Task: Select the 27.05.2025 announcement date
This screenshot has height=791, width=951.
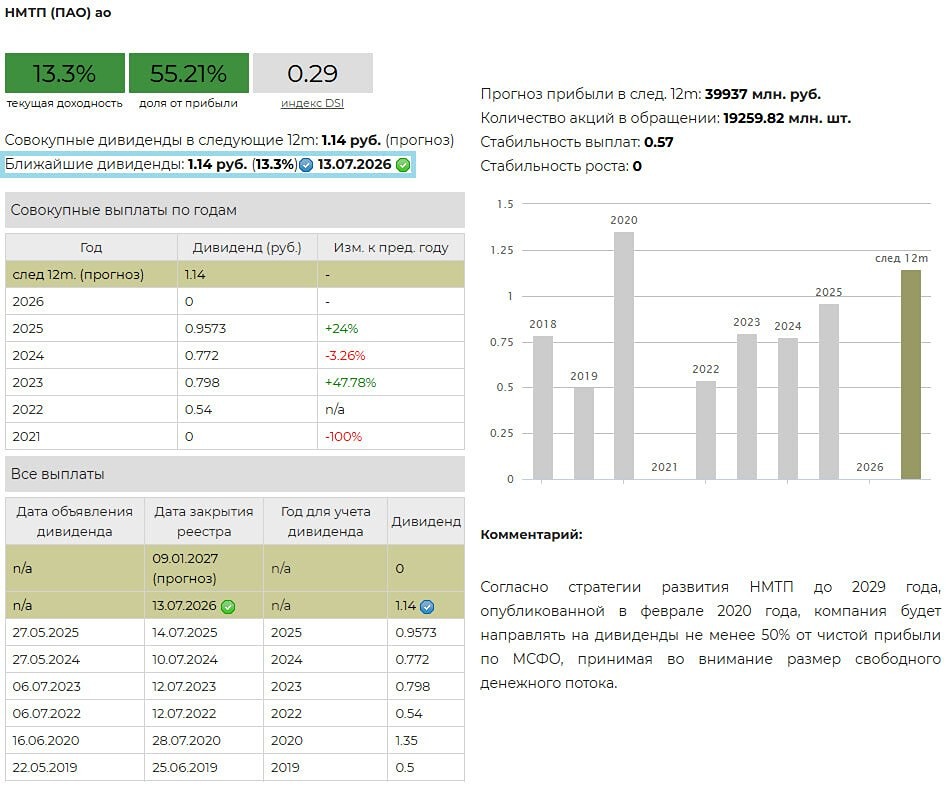Action: [x=45, y=633]
